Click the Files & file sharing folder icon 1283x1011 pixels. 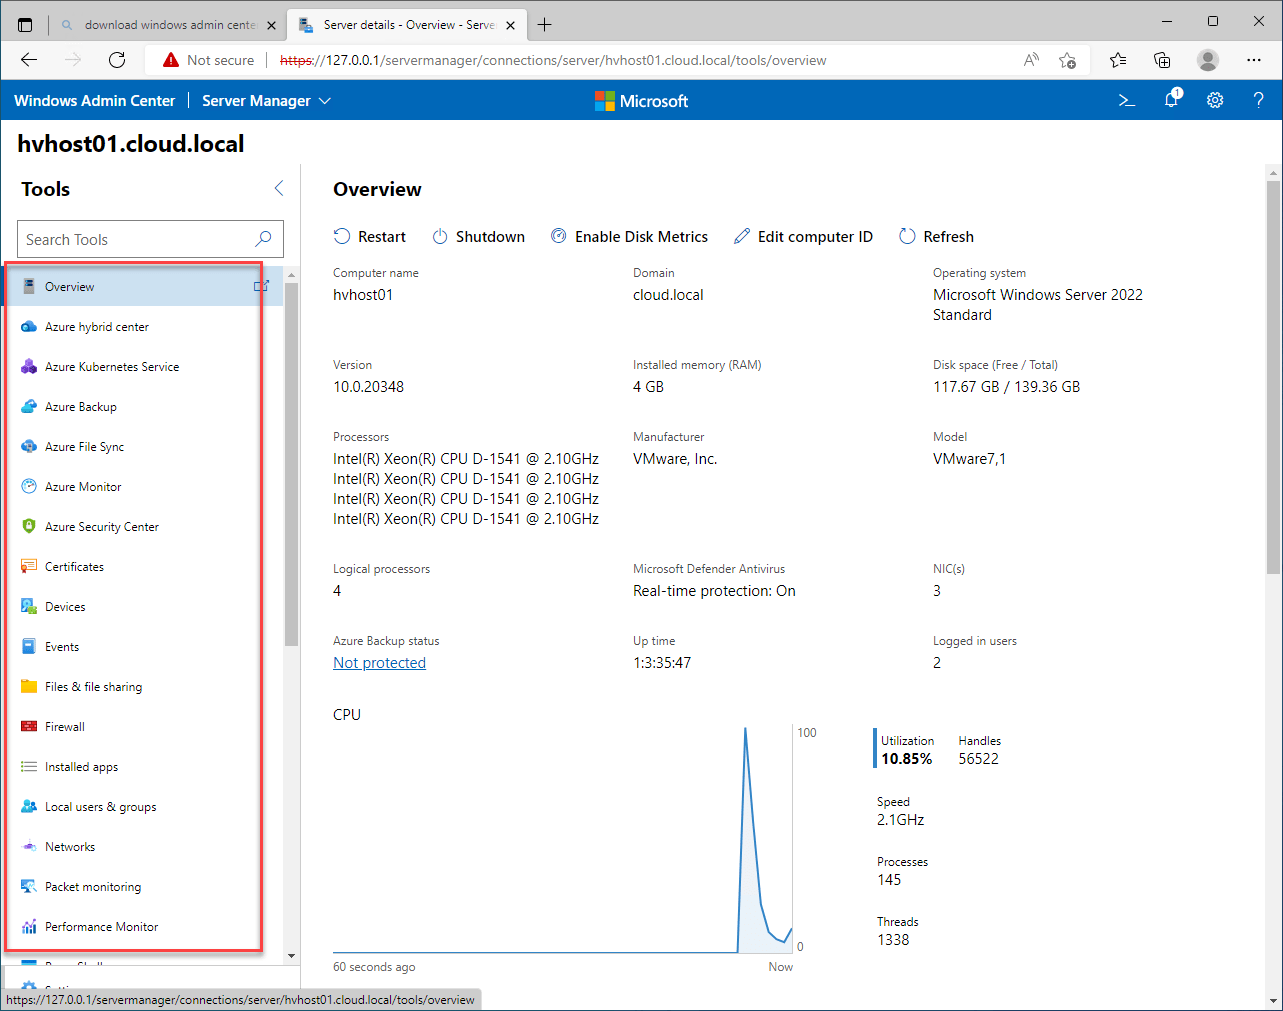[29, 687]
